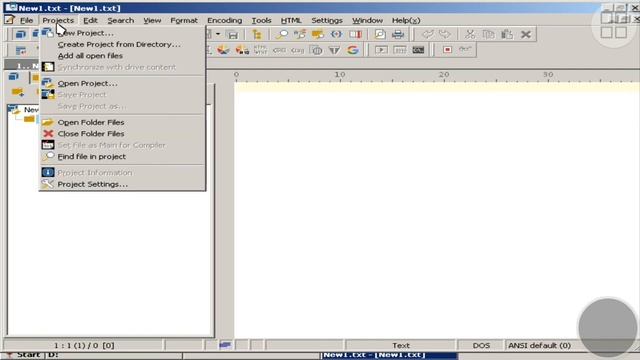Click the ruler marker at 10

coord(340,75)
